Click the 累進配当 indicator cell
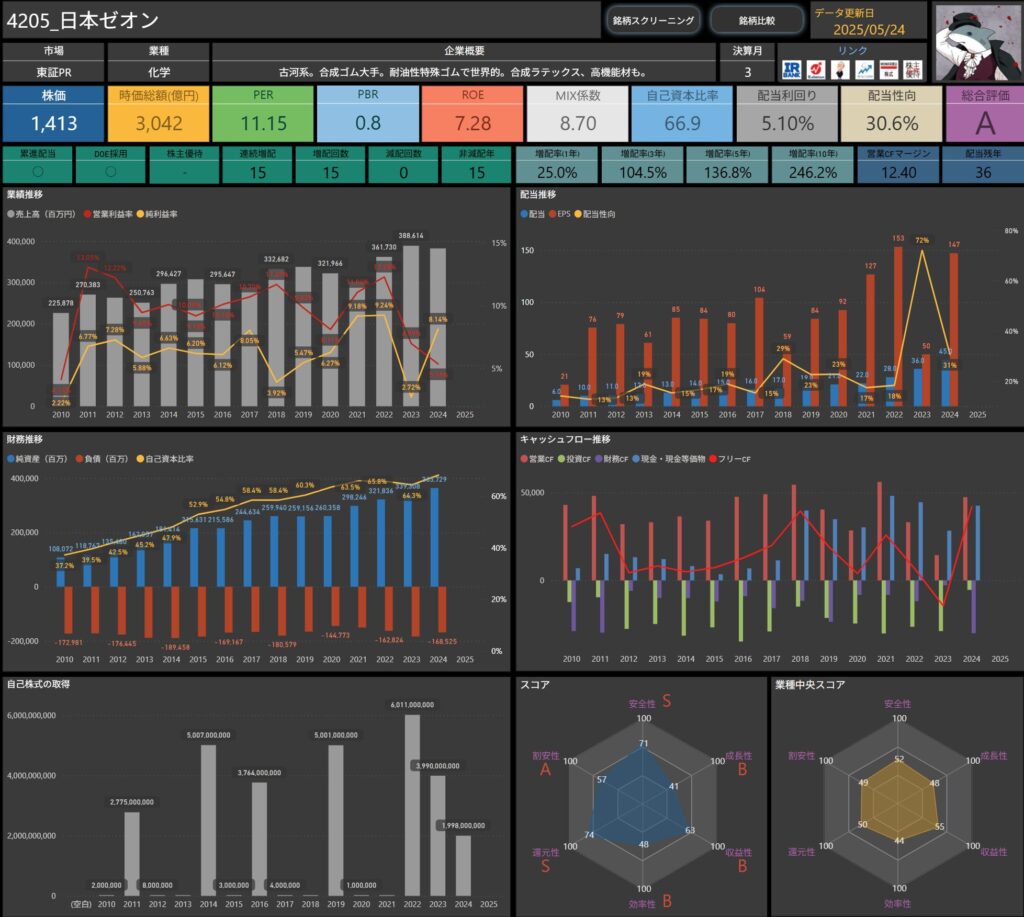Screen dimensions: 1024x917 tap(38, 165)
